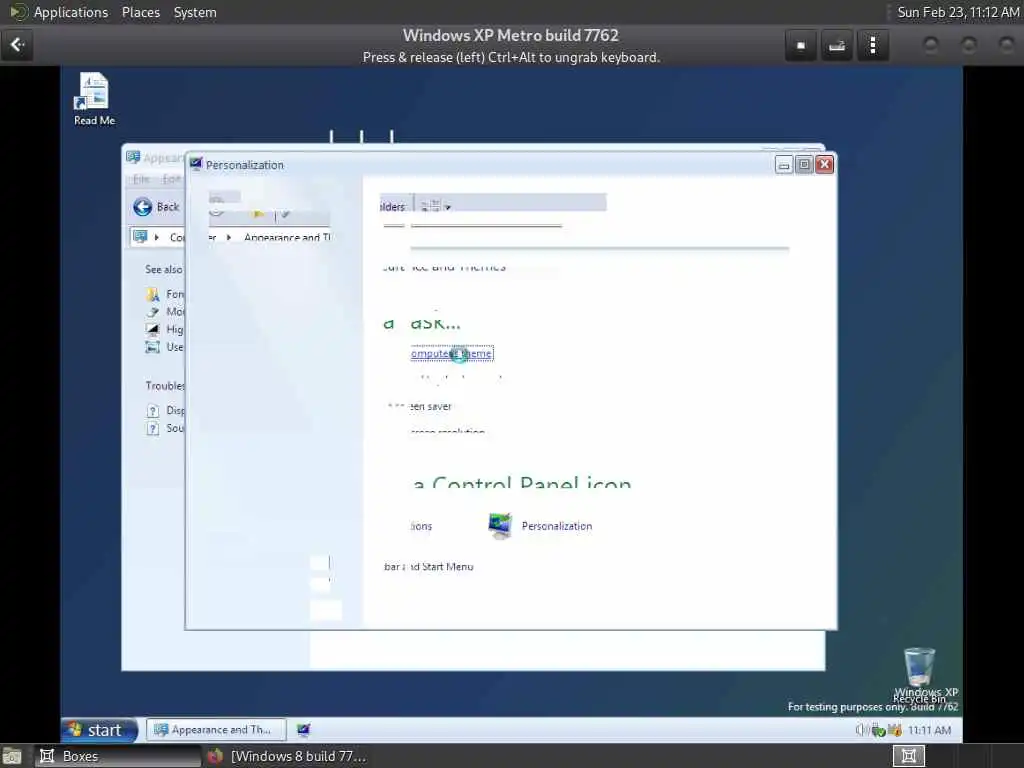Screen dimensions: 1024x768
Task: Open the Applications menu in top panel
Action: coord(71,12)
